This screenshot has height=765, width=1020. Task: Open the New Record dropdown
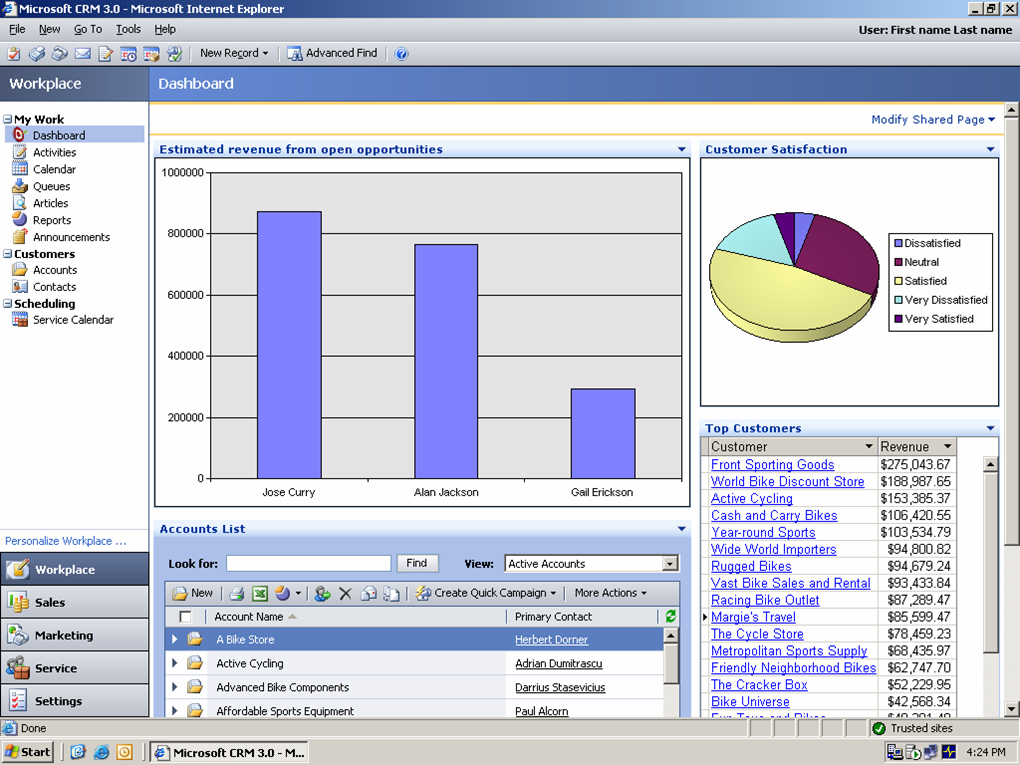point(234,54)
